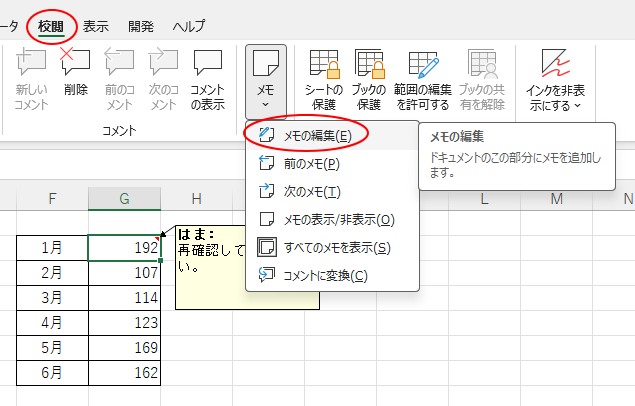The height and width of the screenshot is (406, 635).
Task: Select 前のメモ(P) menu item
Action: click(332, 164)
